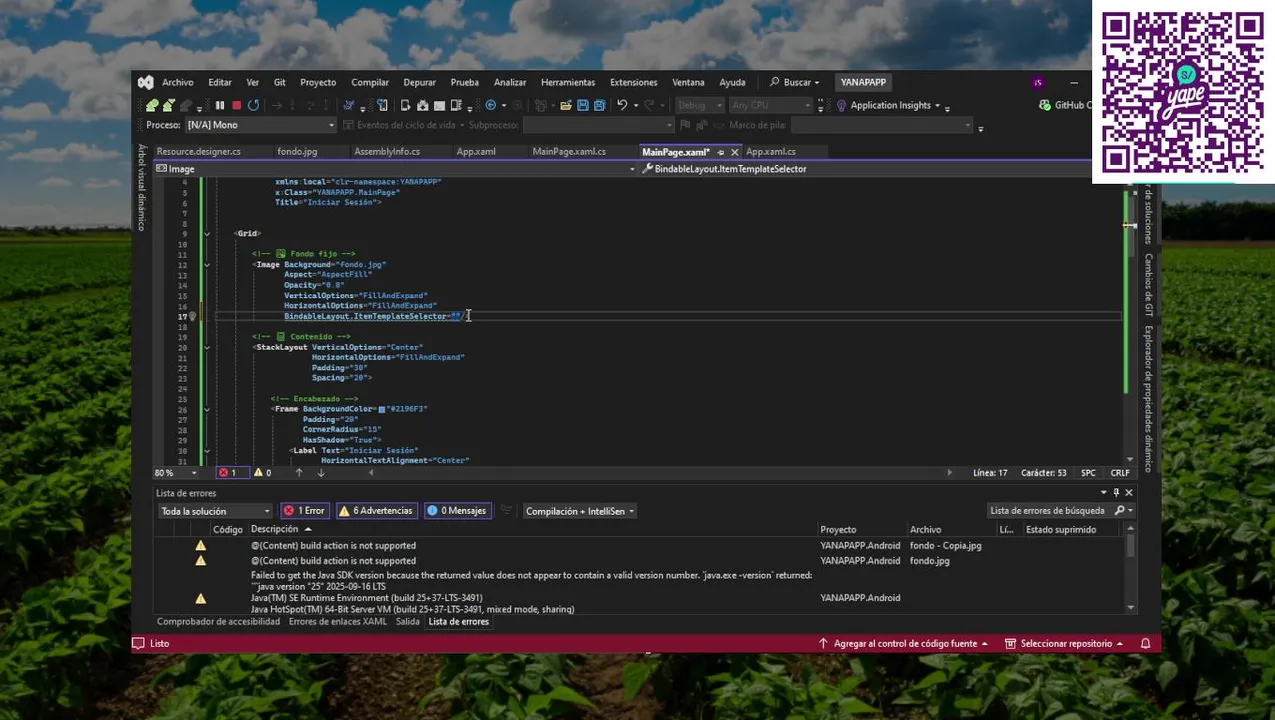Click the notifications bell in the status bar
The image size is (1275, 720).
(1146, 644)
